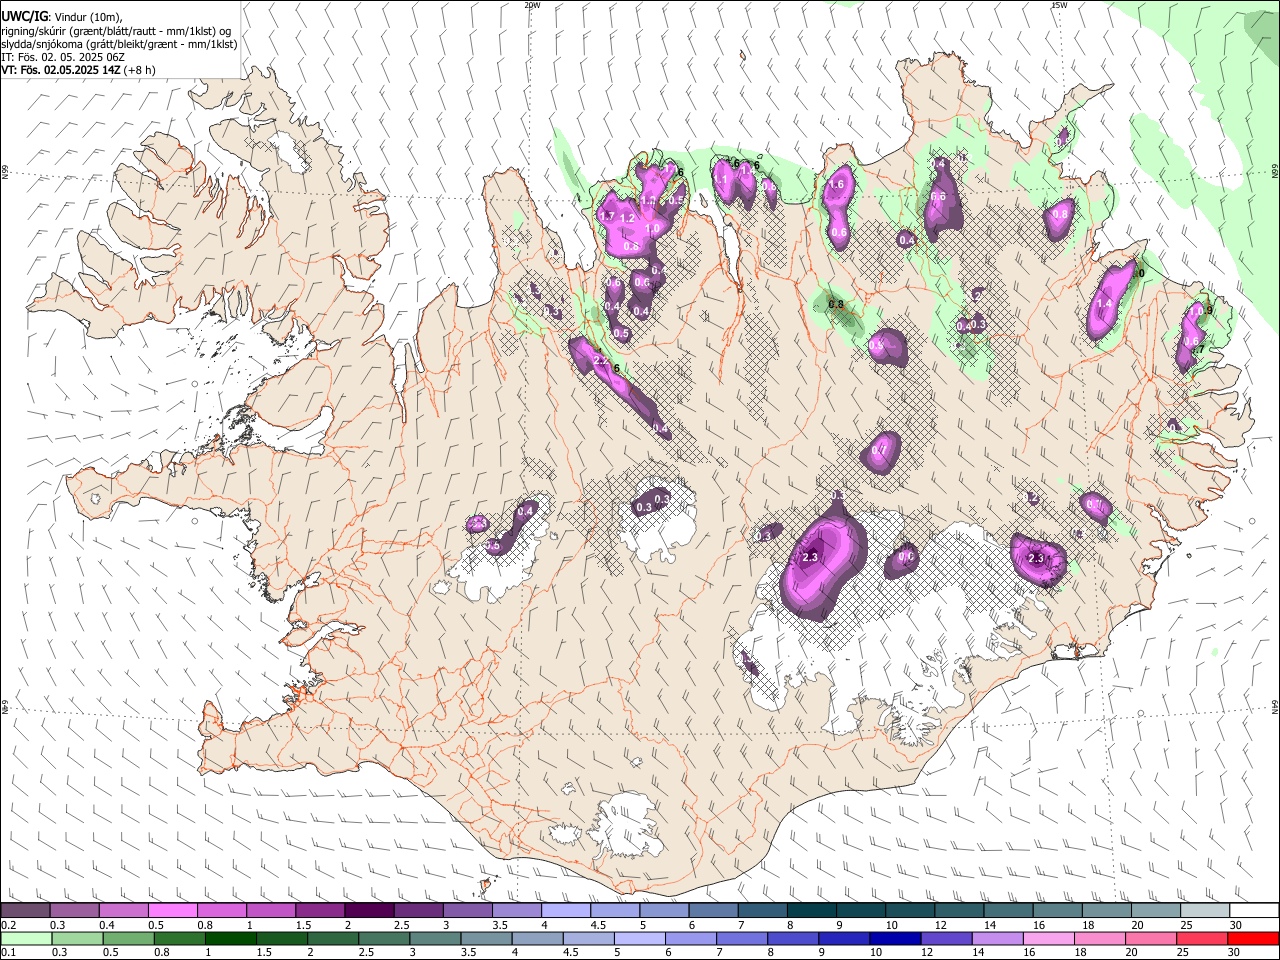This screenshot has height=960, width=1280.
Task: Click the "2.3" value on the largest purple area
Action: point(810,557)
